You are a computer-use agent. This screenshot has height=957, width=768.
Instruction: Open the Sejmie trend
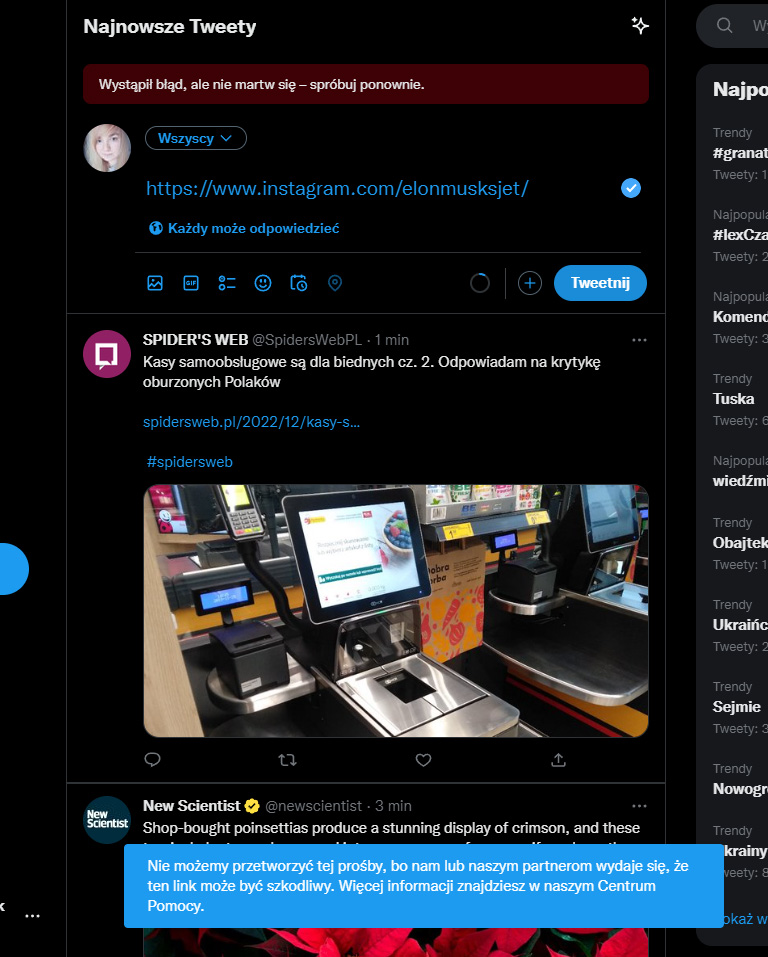coord(736,707)
